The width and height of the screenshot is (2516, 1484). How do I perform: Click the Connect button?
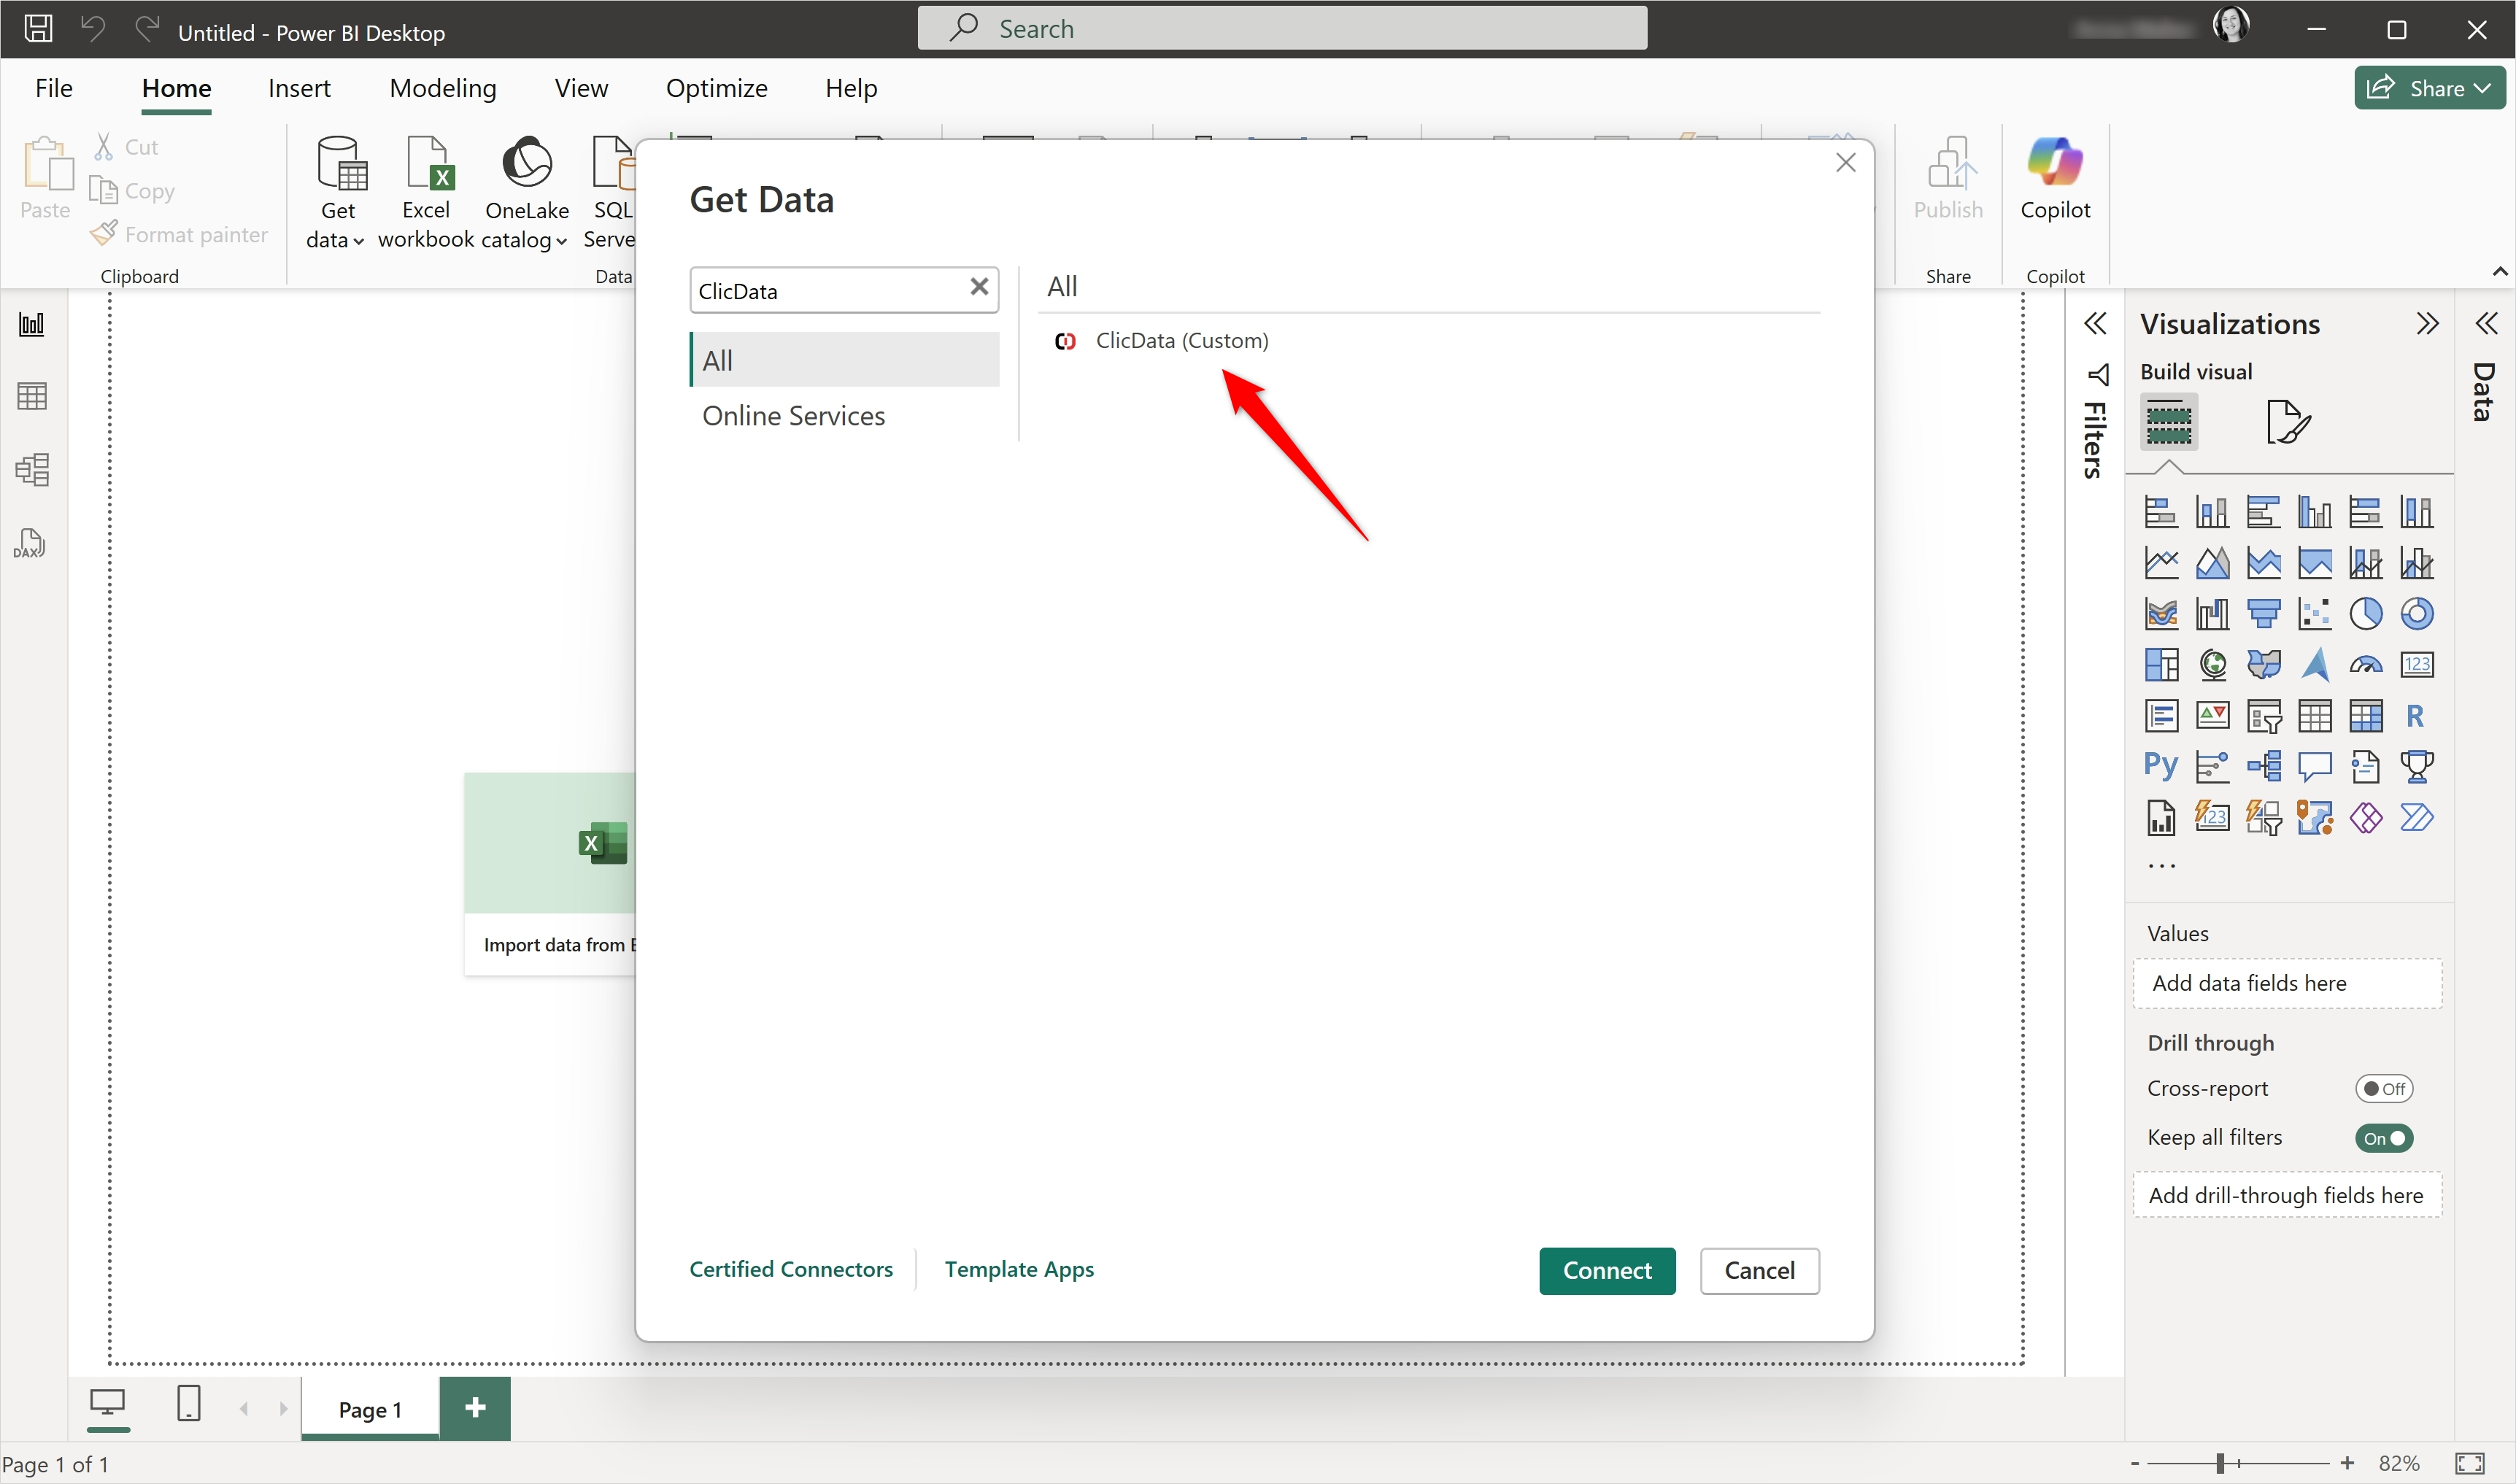pyautogui.click(x=1606, y=1270)
